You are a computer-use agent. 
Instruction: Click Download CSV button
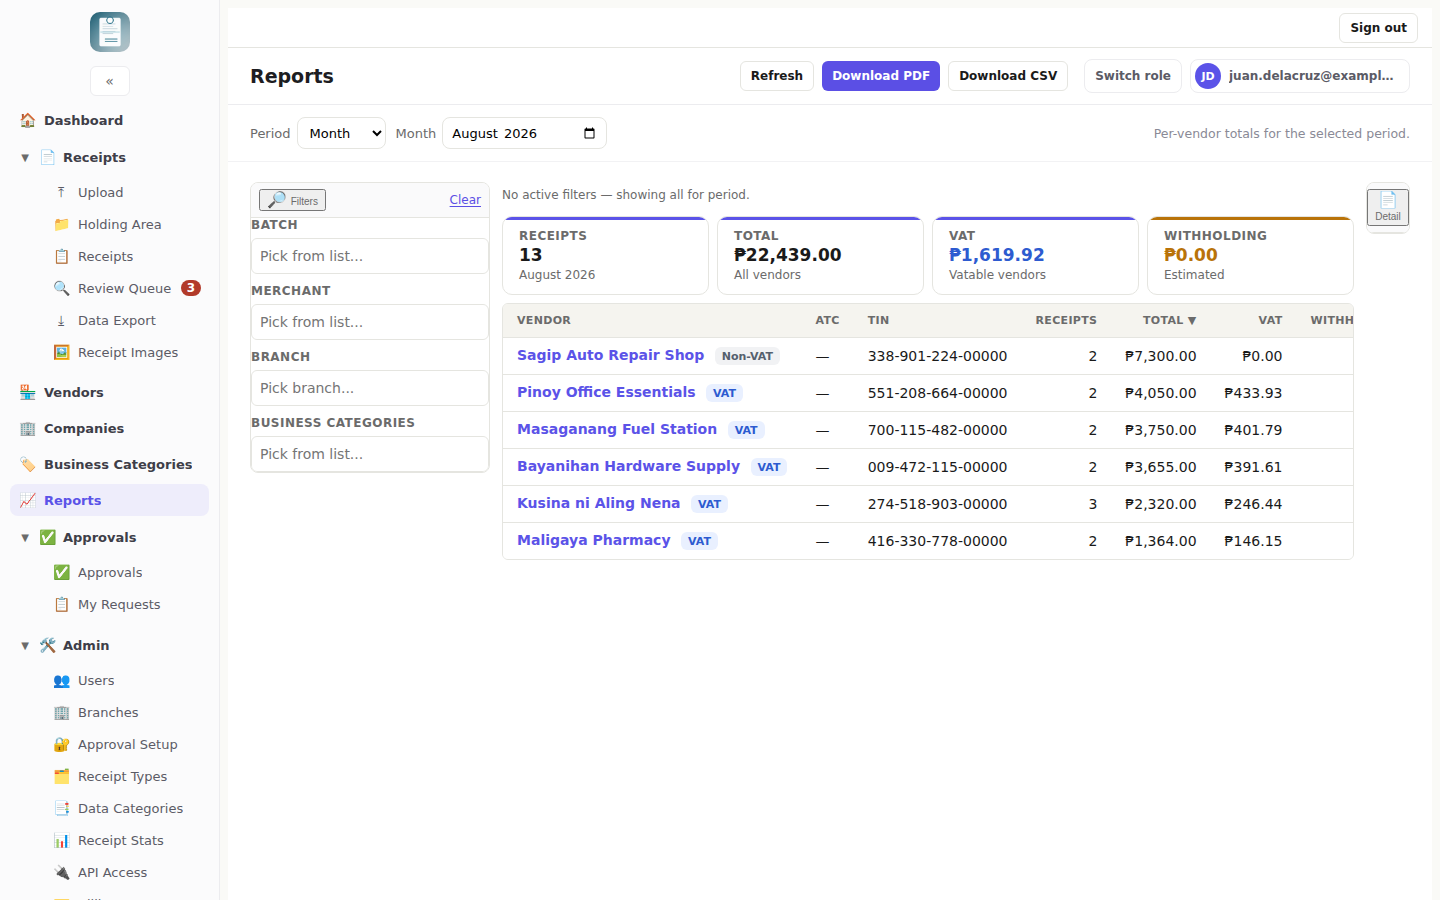pyautogui.click(x=1008, y=76)
